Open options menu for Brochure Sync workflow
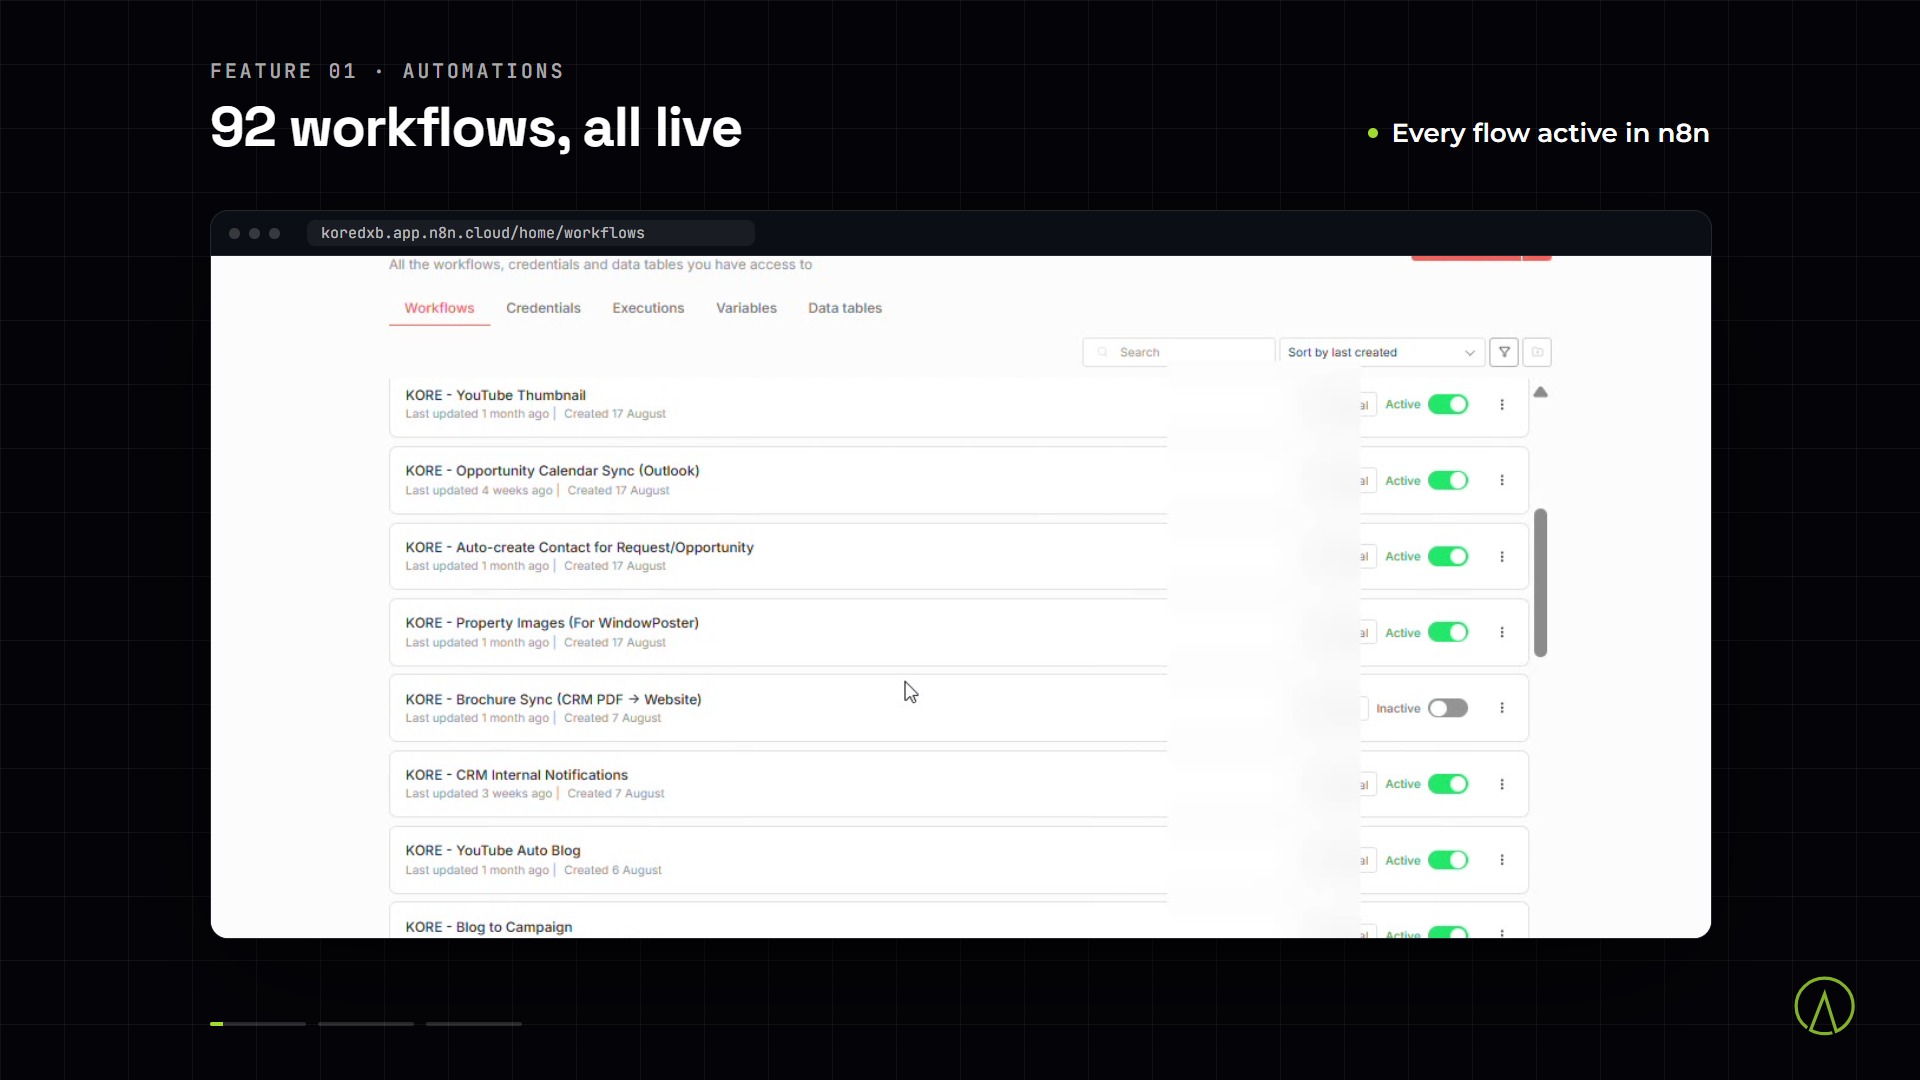 (x=1502, y=708)
